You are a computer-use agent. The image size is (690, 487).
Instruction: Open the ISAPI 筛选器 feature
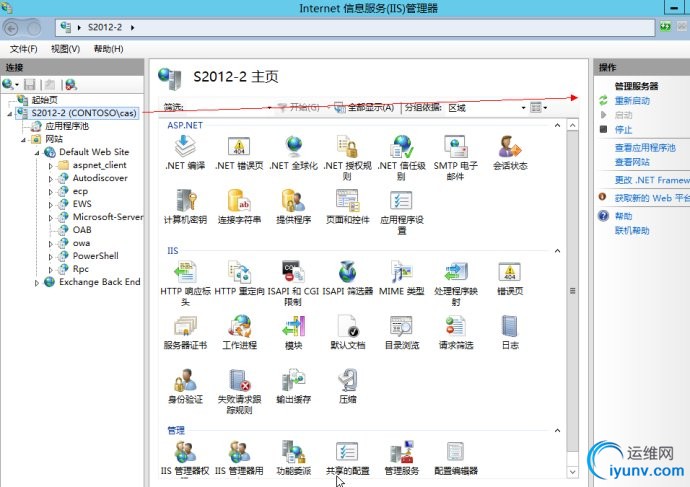347,278
